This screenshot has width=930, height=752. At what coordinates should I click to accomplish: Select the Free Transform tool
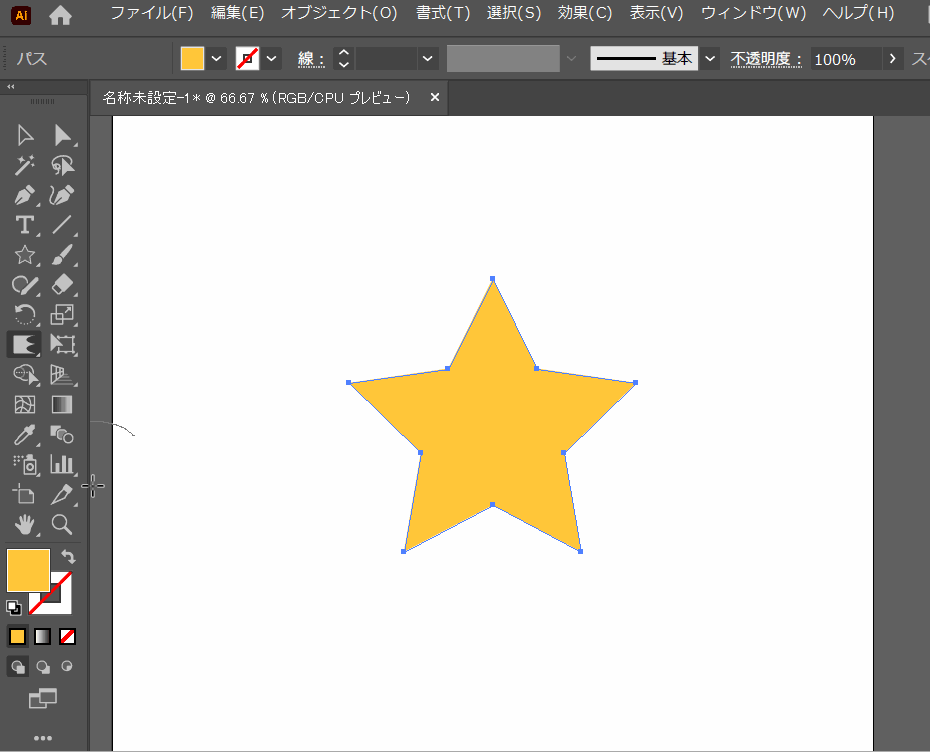pyautogui.click(x=62, y=345)
